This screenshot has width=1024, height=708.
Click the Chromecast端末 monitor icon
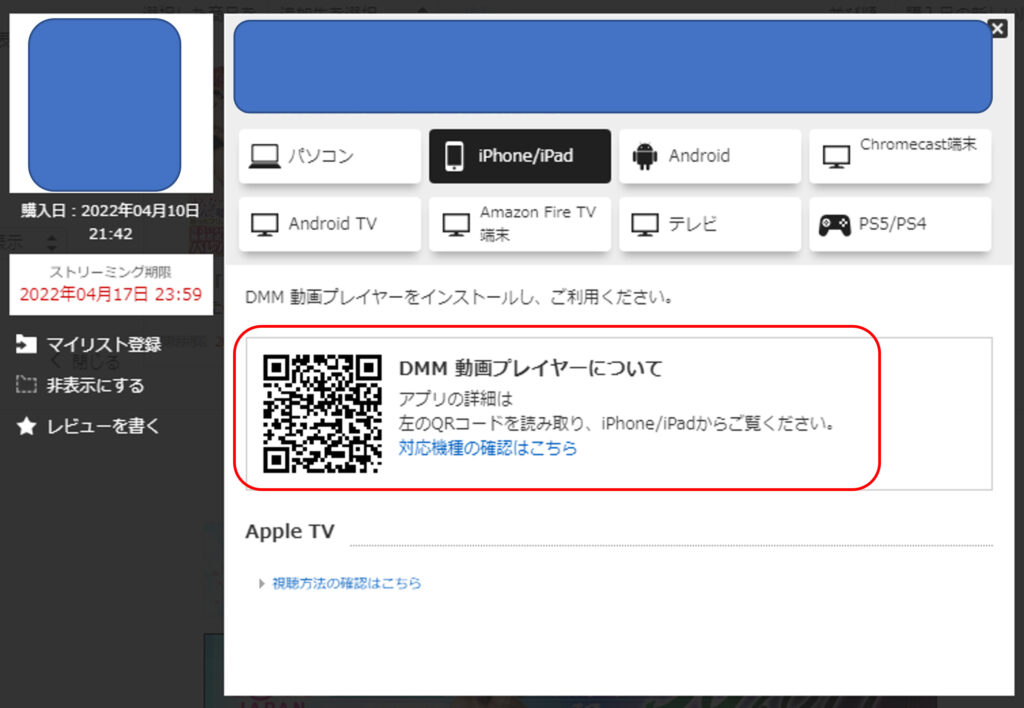pos(834,157)
